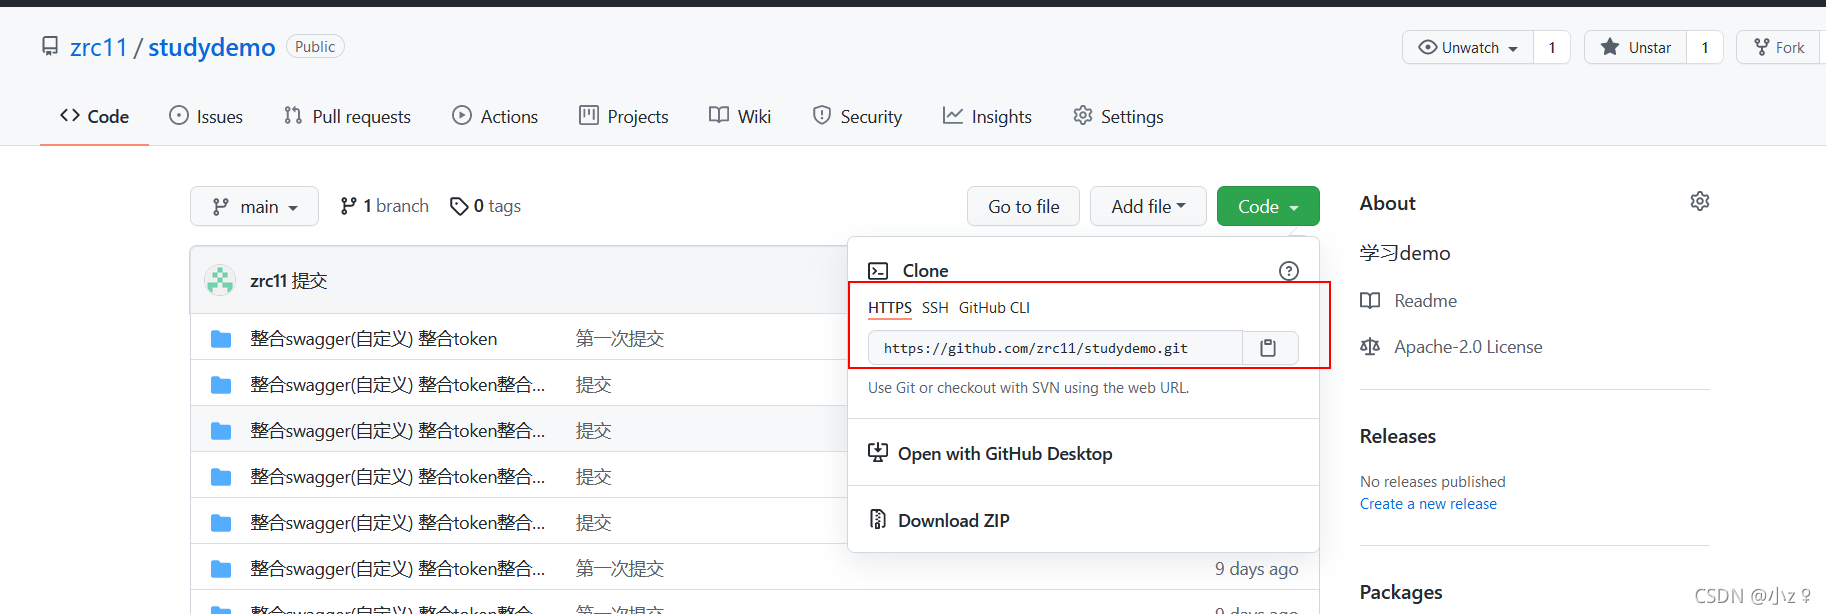
Task: Click the Download ZIP file icon
Action: [x=878, y=519]
